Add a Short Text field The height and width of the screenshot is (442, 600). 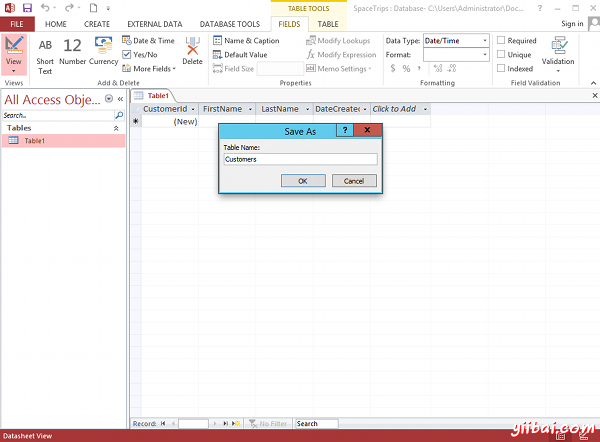coord(45,52)
